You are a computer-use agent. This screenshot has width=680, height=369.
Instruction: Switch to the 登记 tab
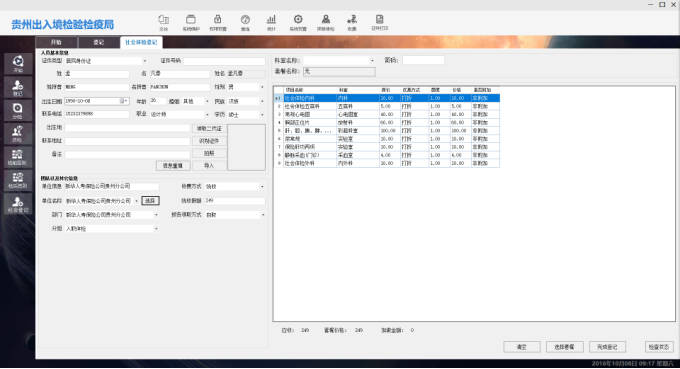[x=99, y=42]
